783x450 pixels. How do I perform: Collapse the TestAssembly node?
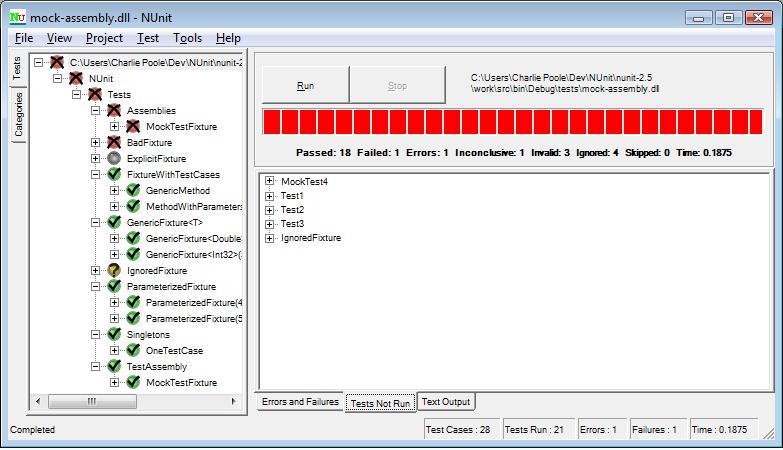[x=95, y=366]
